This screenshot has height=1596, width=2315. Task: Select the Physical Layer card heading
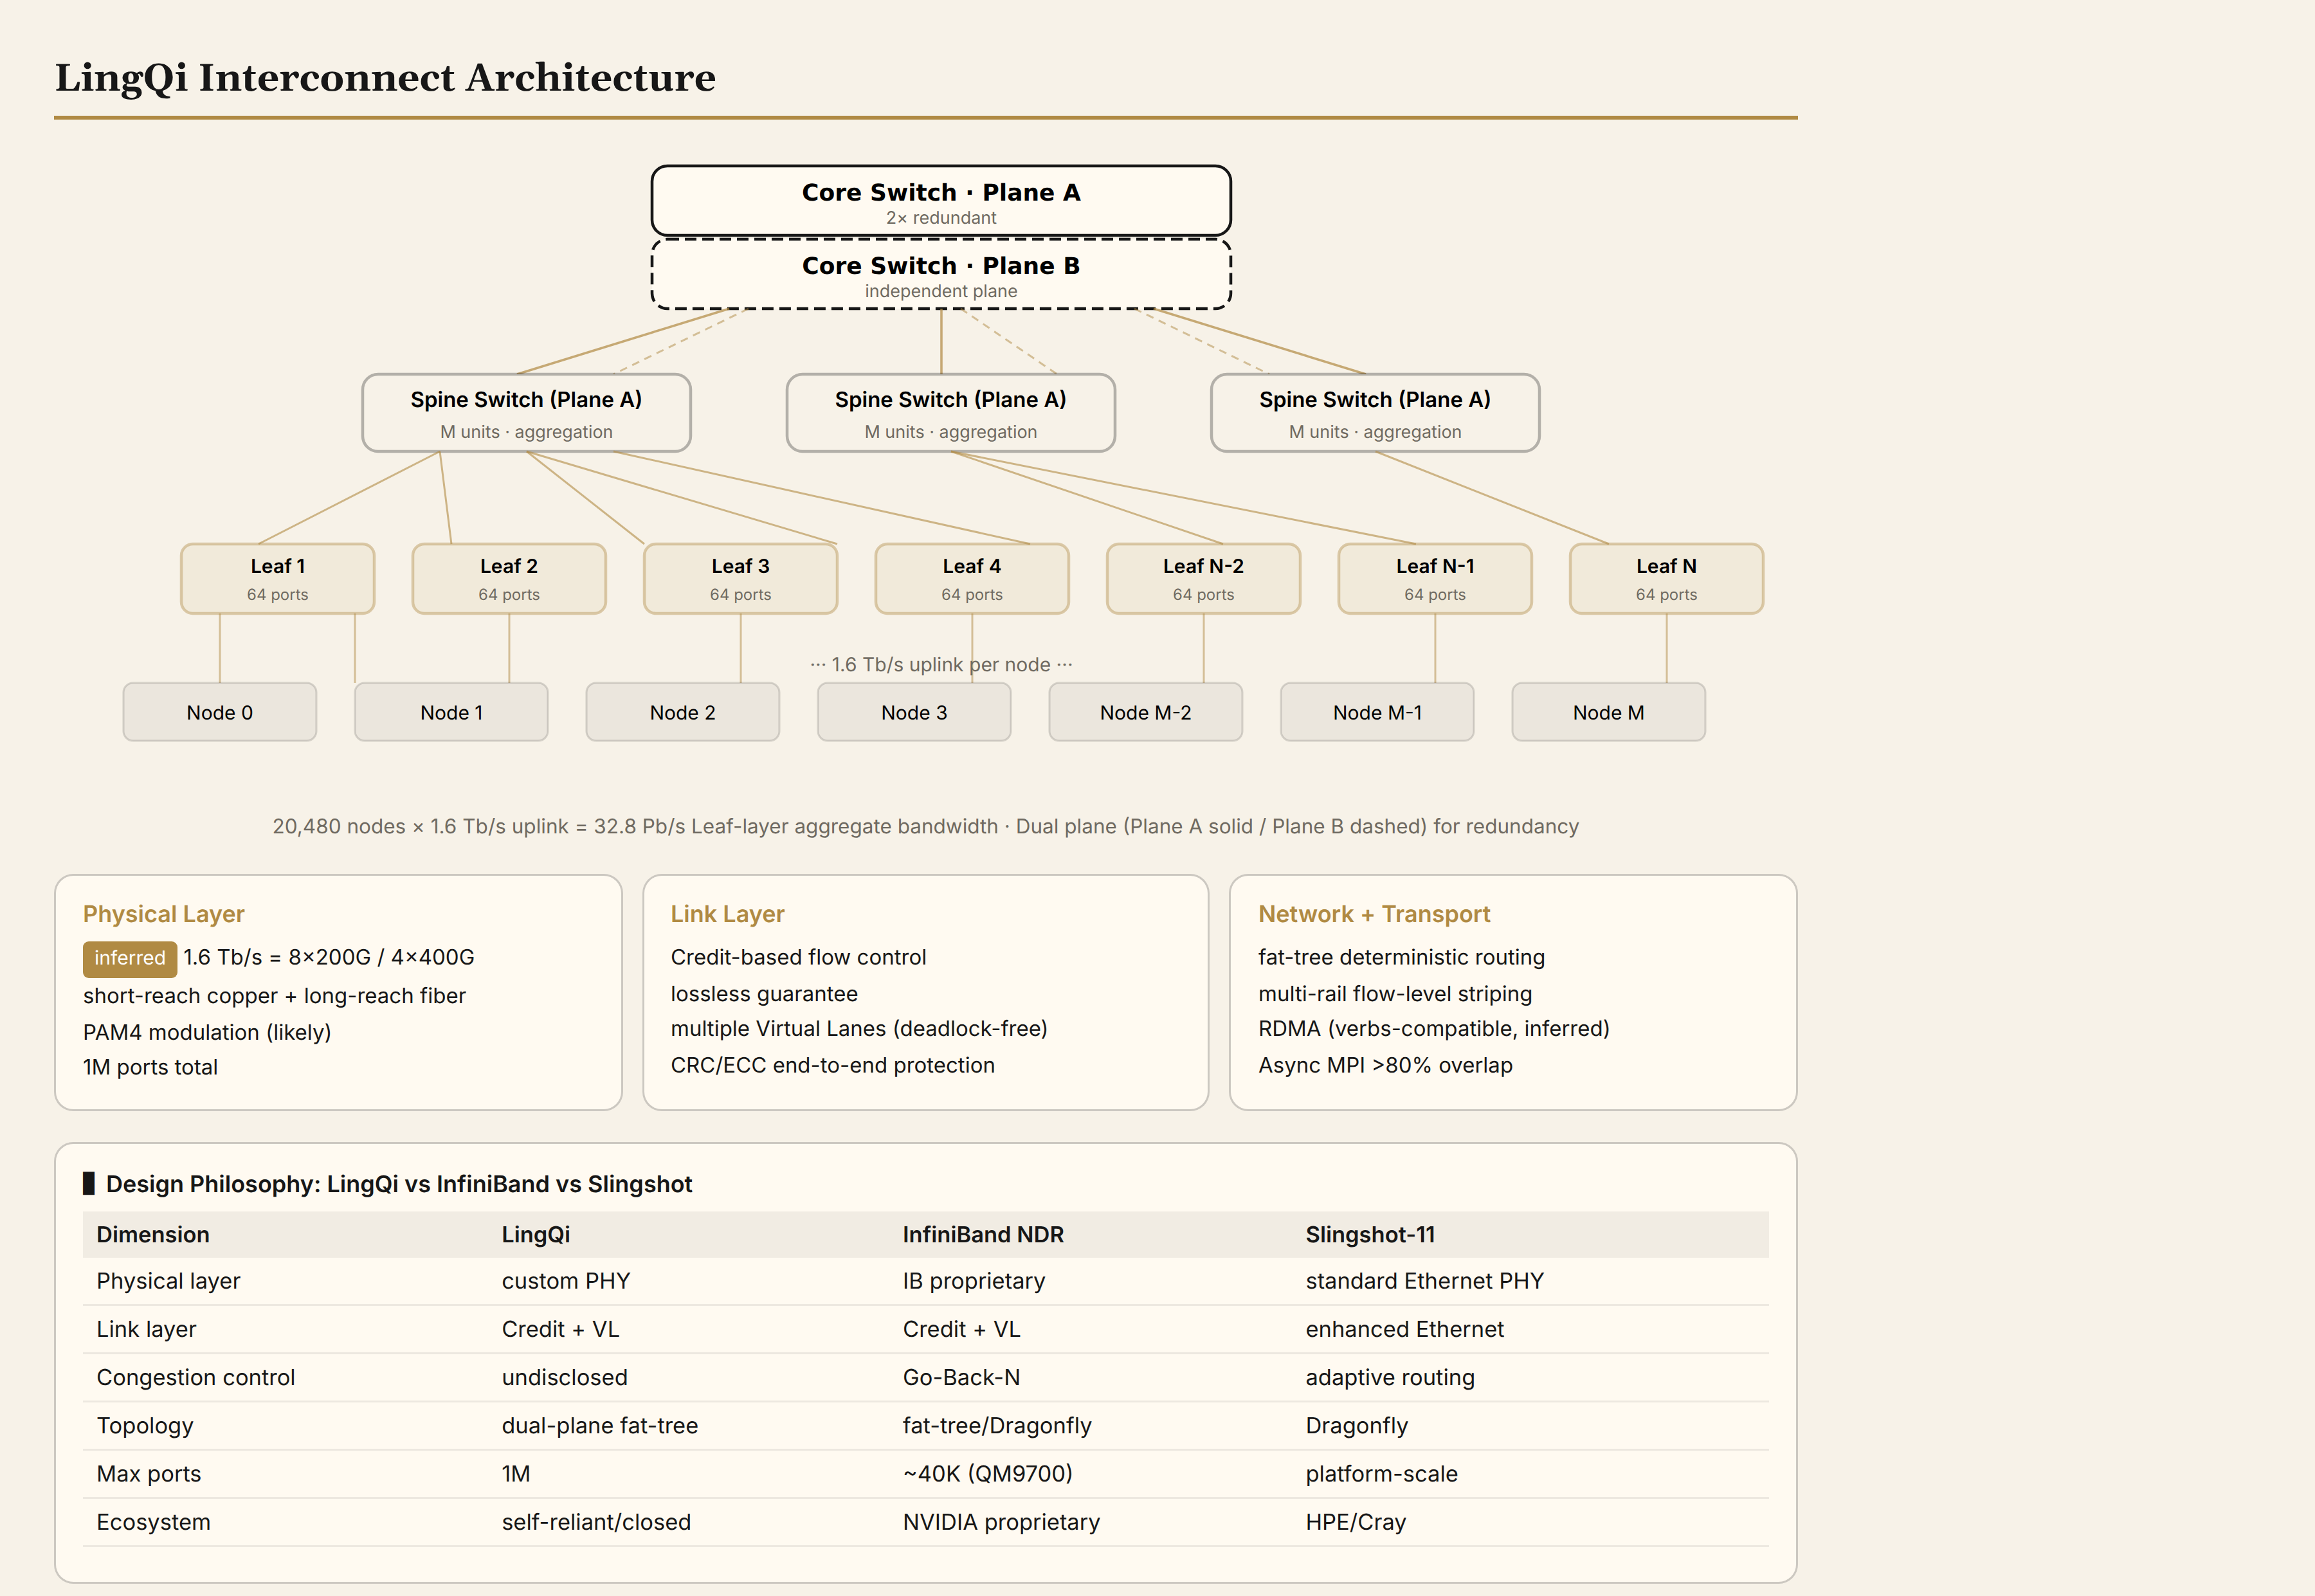pyautogui.click(x=164, y=914)
